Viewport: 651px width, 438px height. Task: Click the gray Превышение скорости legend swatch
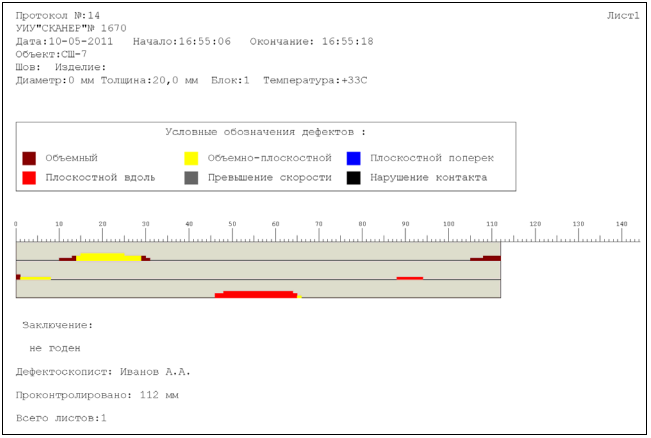[x=190, y=177]
